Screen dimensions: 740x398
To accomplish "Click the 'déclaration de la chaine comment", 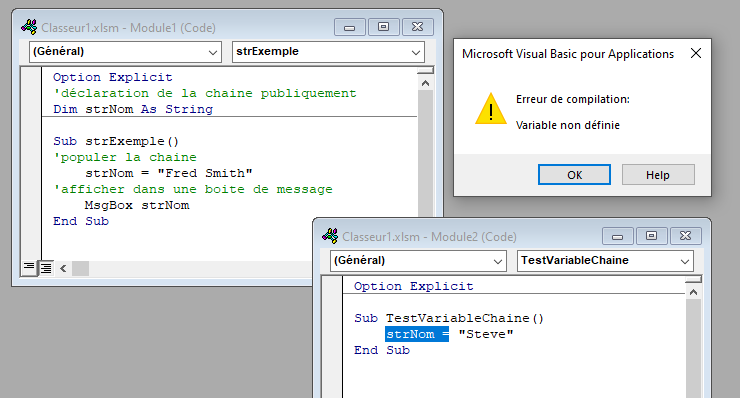I will [204, 93].
